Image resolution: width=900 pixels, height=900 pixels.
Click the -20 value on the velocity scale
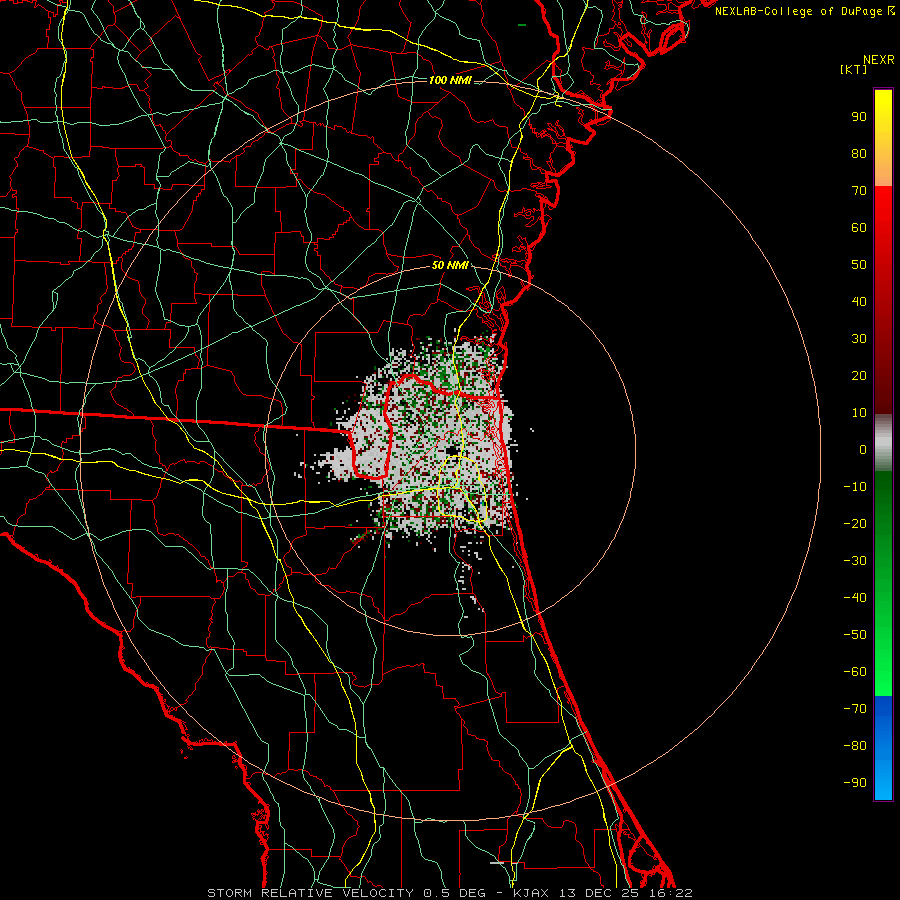(855, 524)
